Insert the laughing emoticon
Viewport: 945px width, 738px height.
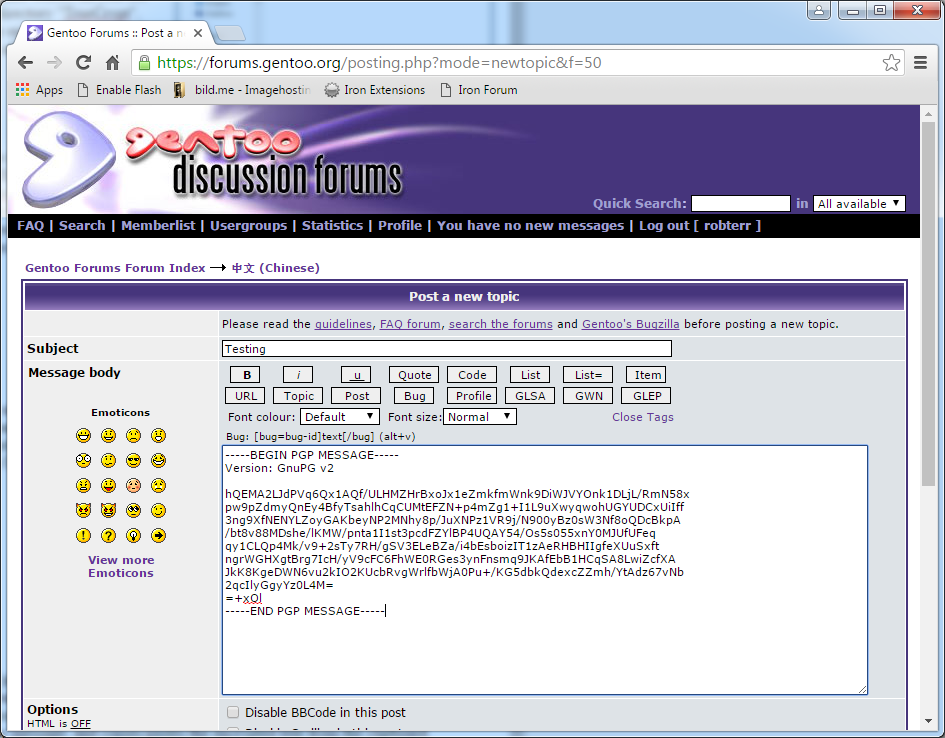point(159,460)
